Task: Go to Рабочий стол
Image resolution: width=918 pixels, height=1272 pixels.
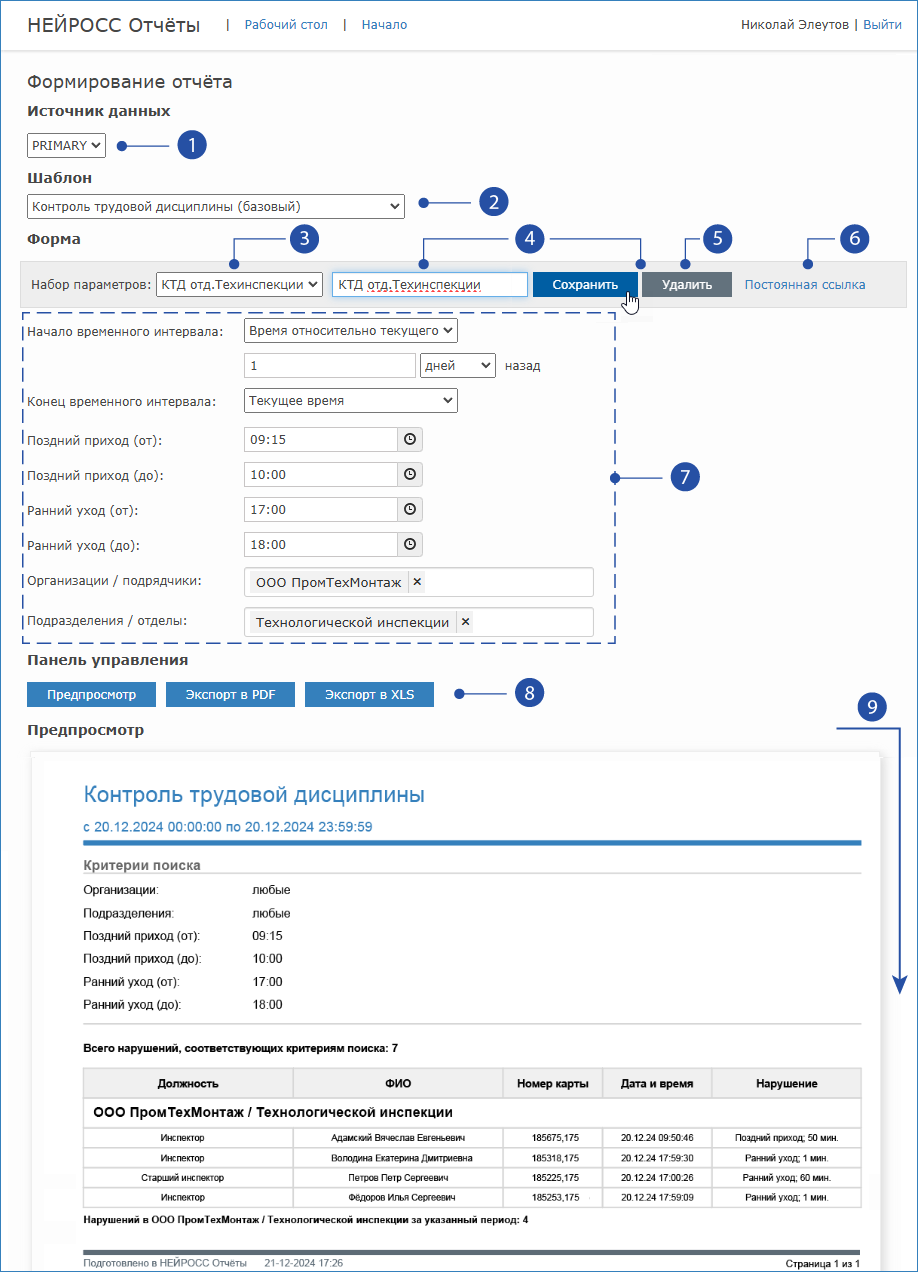Action: coord(286,25)
